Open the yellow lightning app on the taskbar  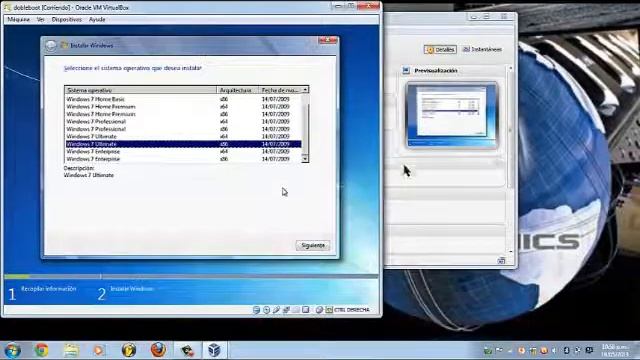(129, 350)
